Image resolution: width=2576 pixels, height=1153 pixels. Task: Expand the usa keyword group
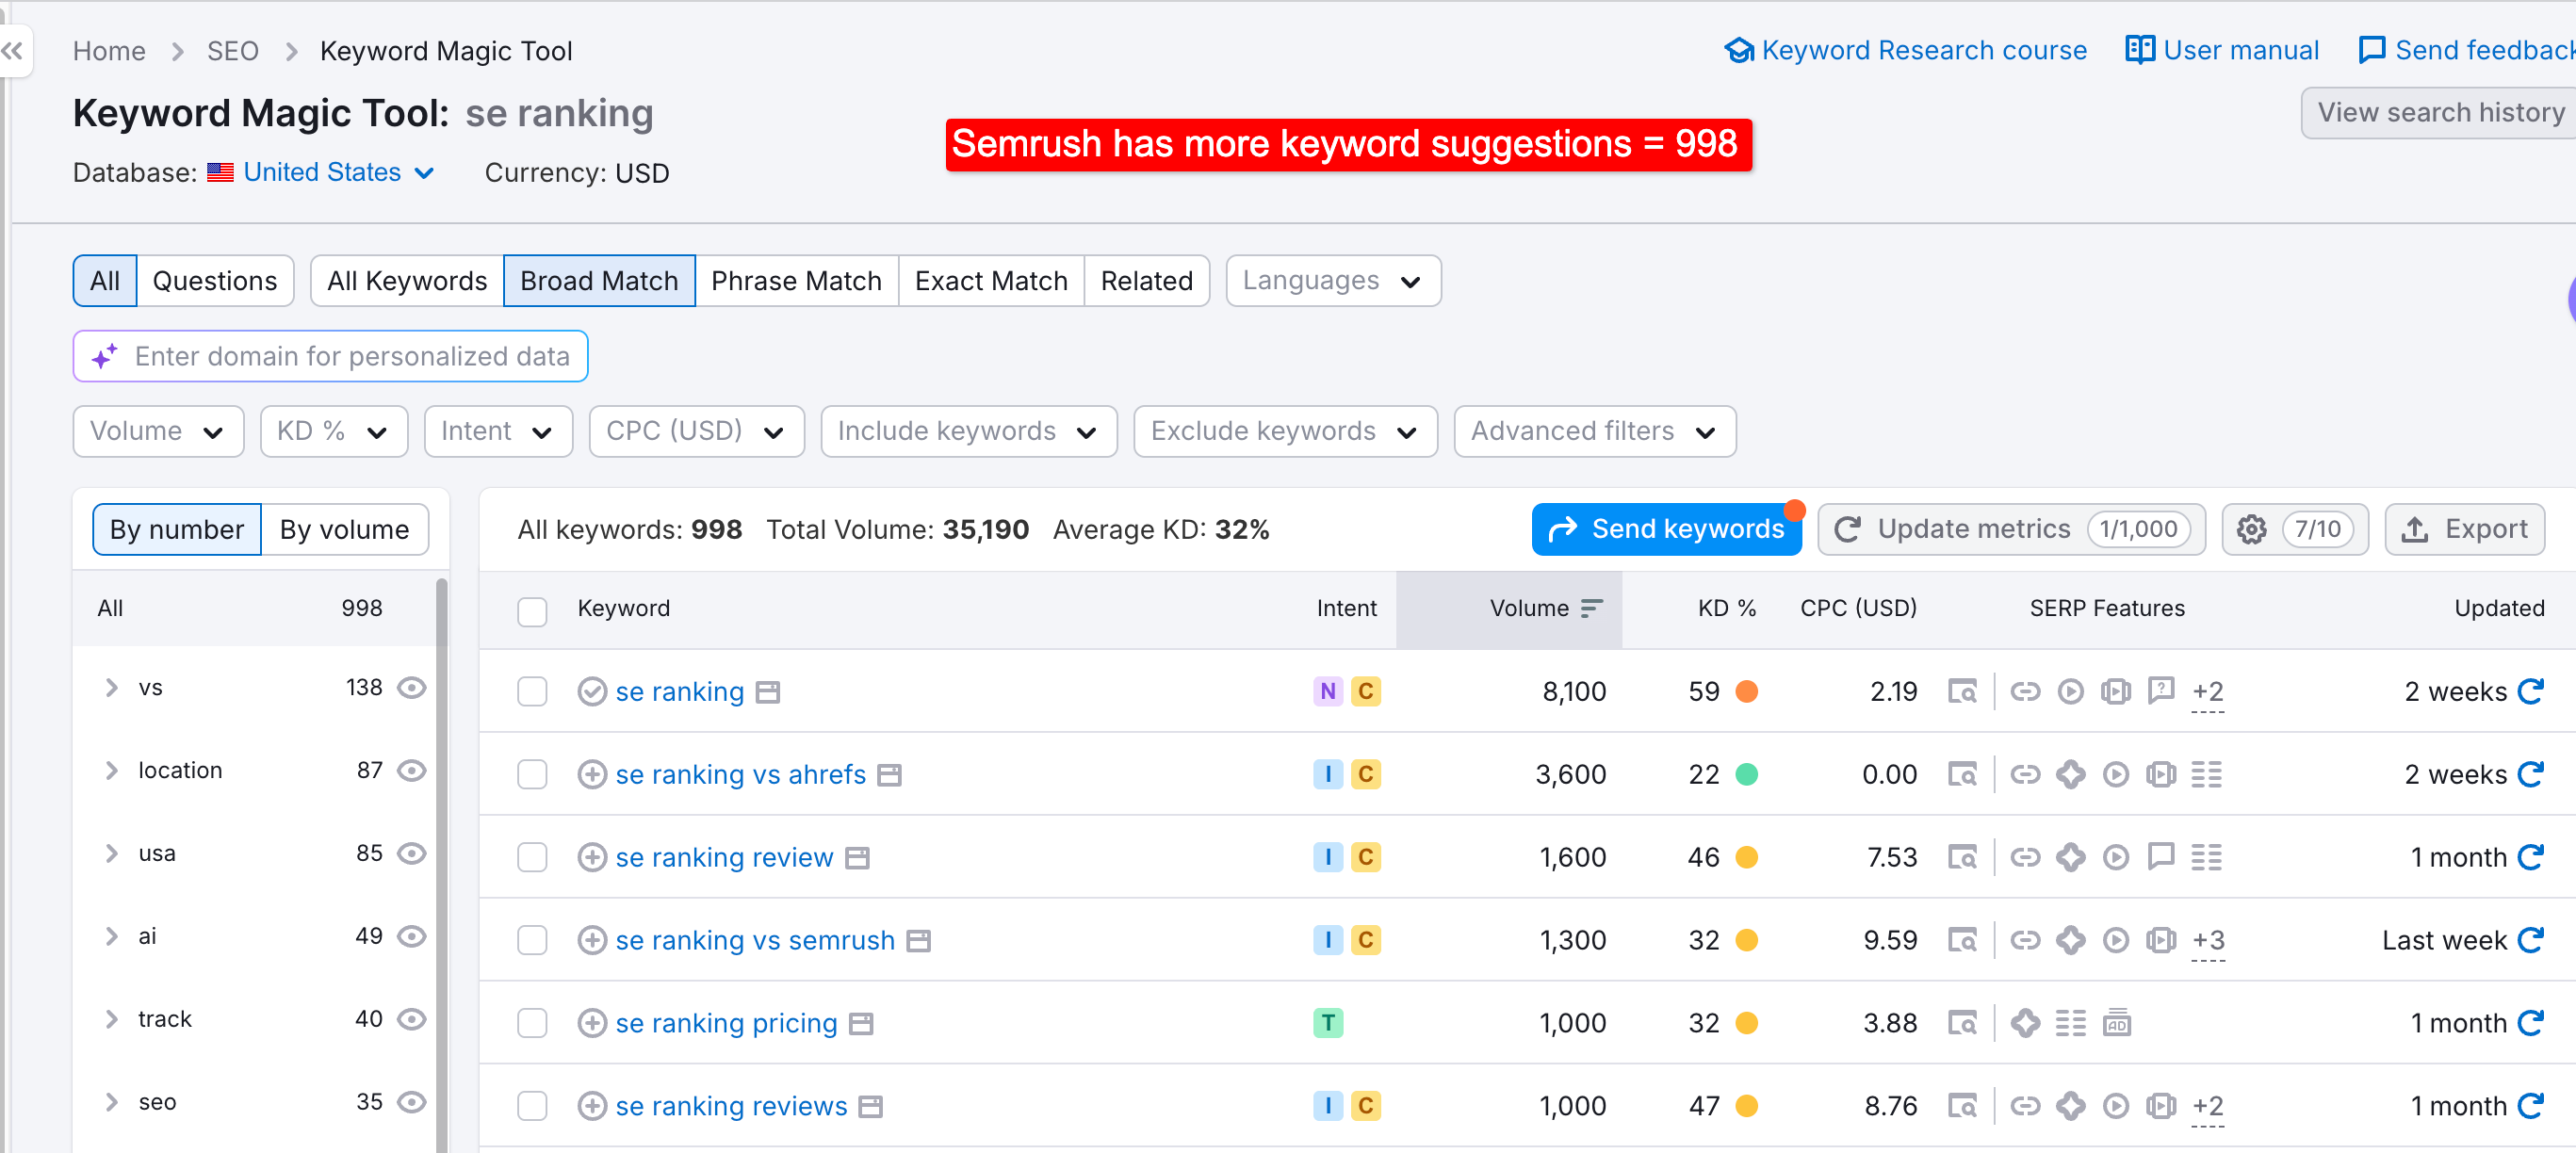pyautogui.click(x=112, y=854)
